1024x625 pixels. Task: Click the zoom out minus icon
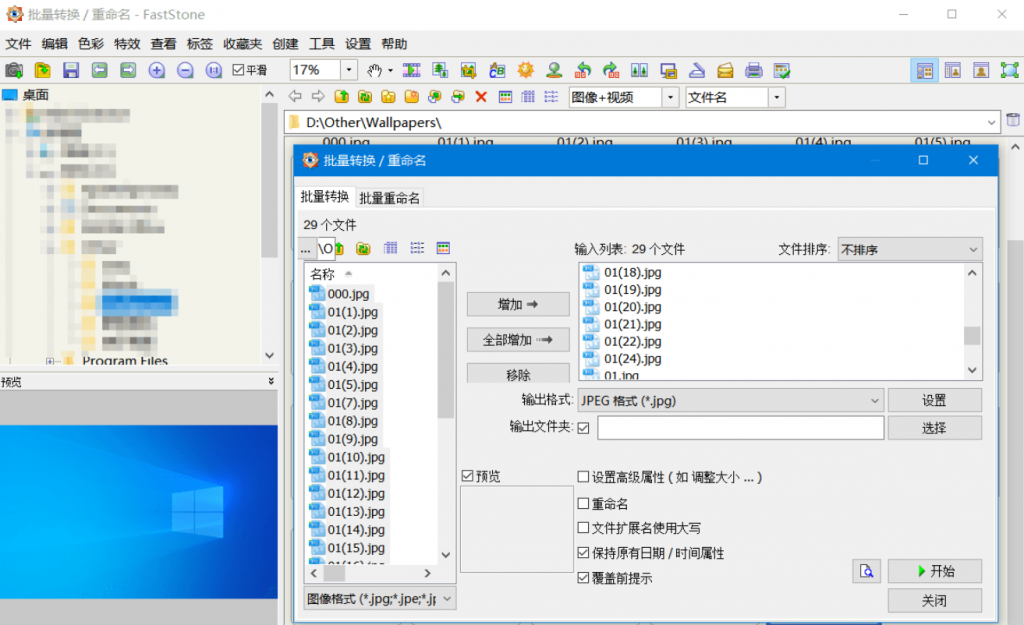click(x=185, y=70)
